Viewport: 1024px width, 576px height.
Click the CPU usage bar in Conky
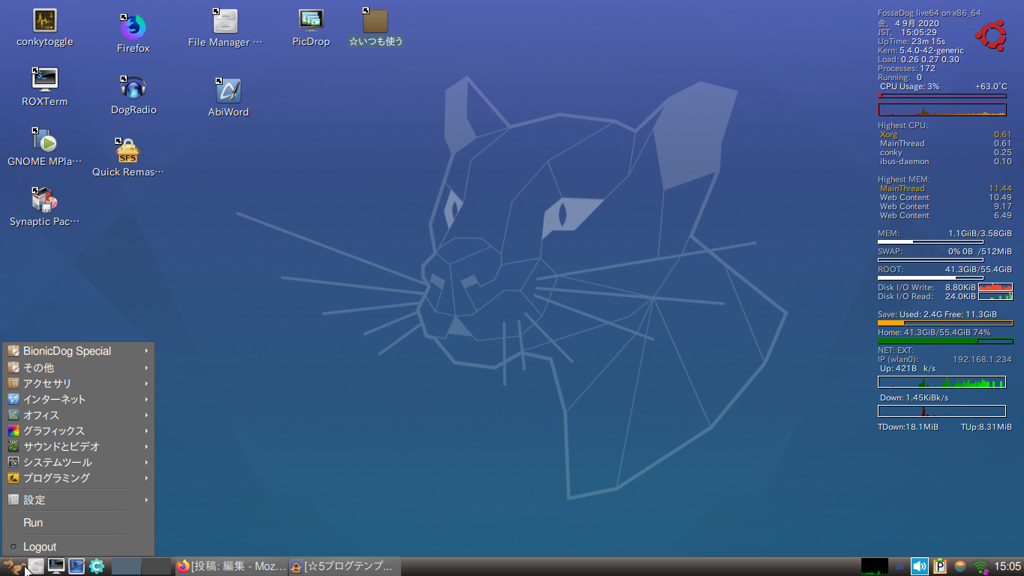(x=941, y=97)
